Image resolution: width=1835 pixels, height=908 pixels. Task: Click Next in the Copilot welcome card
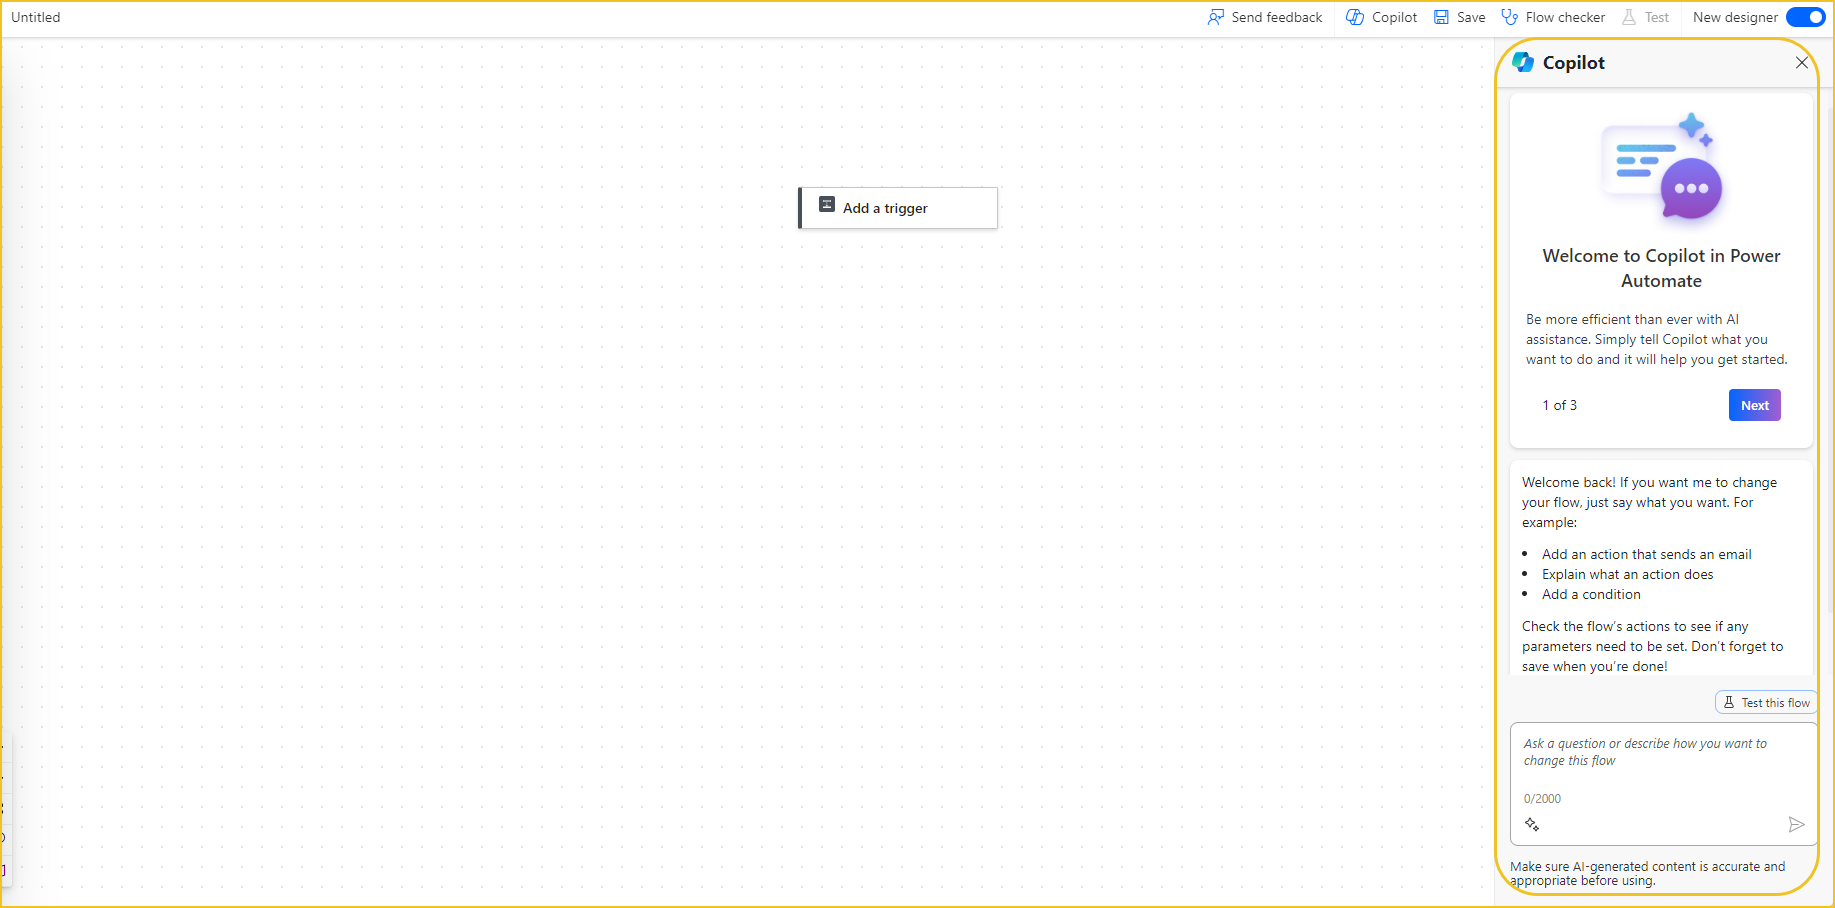1755,405
